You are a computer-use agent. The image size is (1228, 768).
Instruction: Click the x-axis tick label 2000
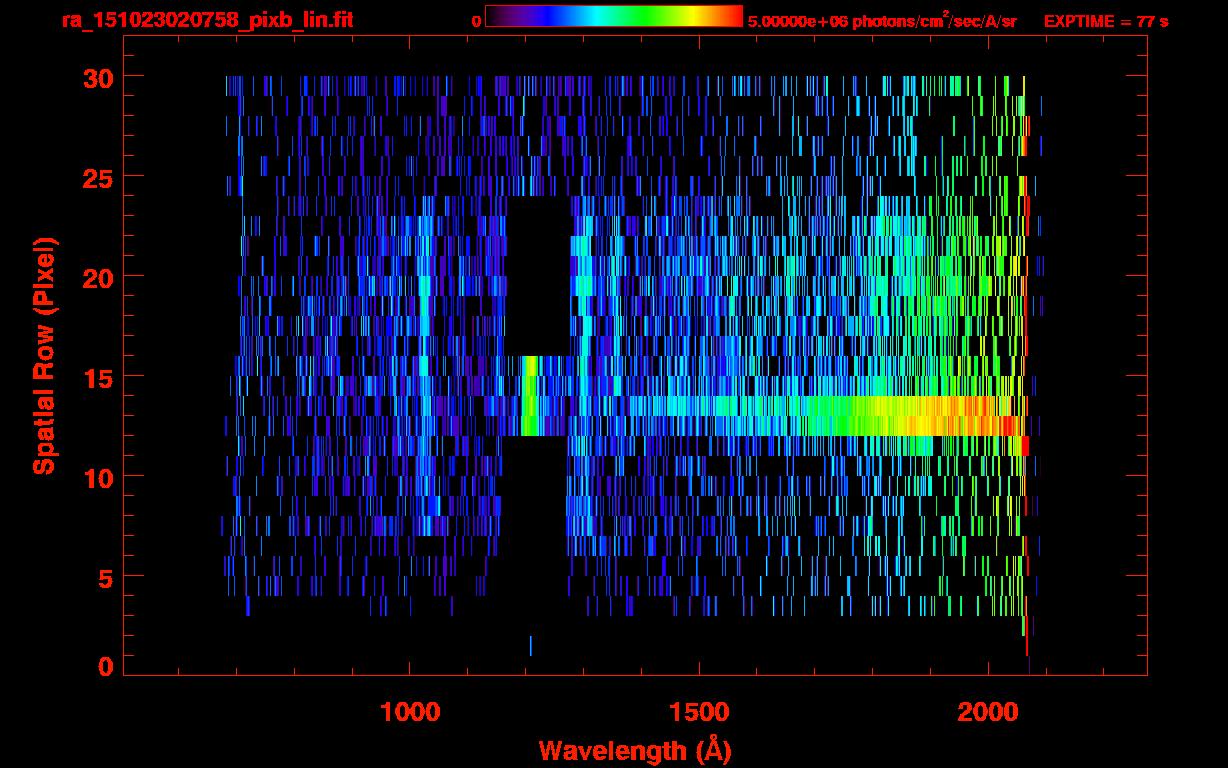[987, 712]
